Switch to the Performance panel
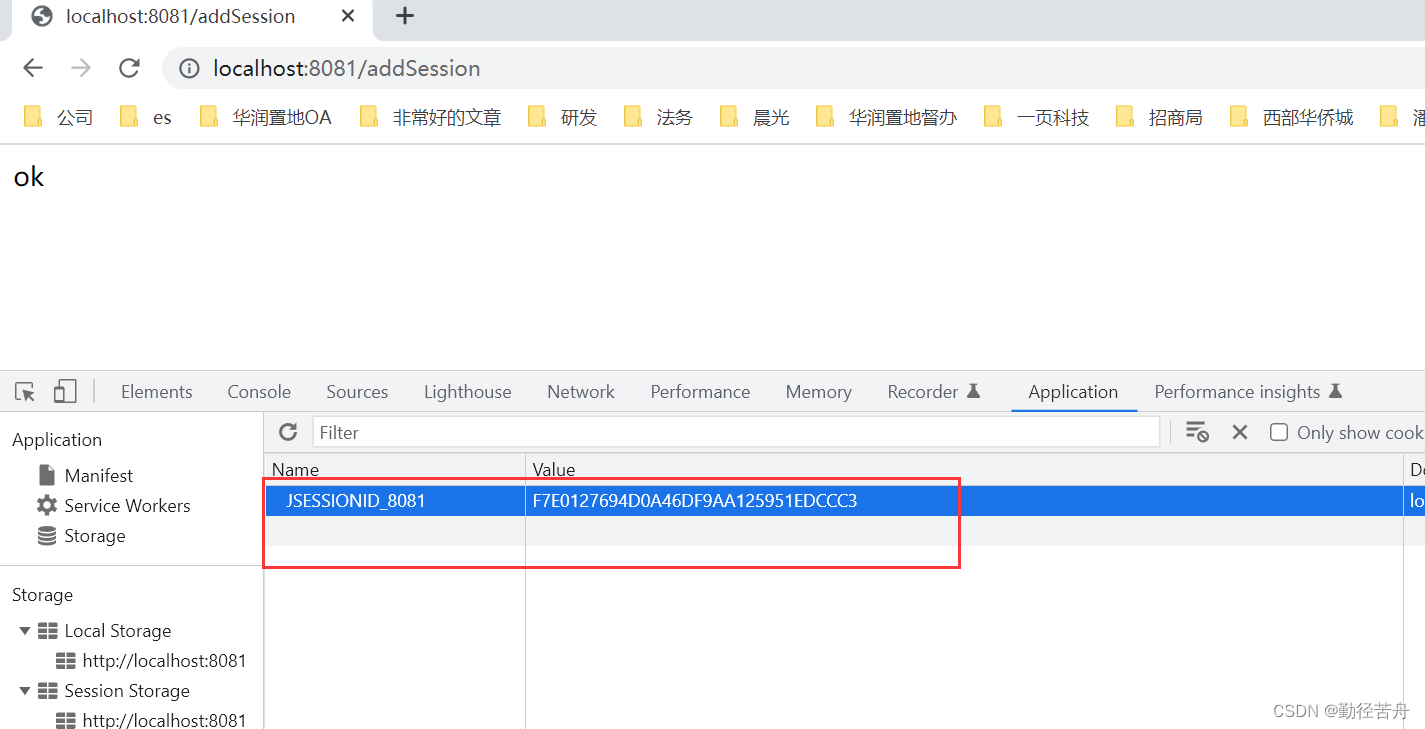Viewport: 1425px width, 729px height. pos(700,392)
